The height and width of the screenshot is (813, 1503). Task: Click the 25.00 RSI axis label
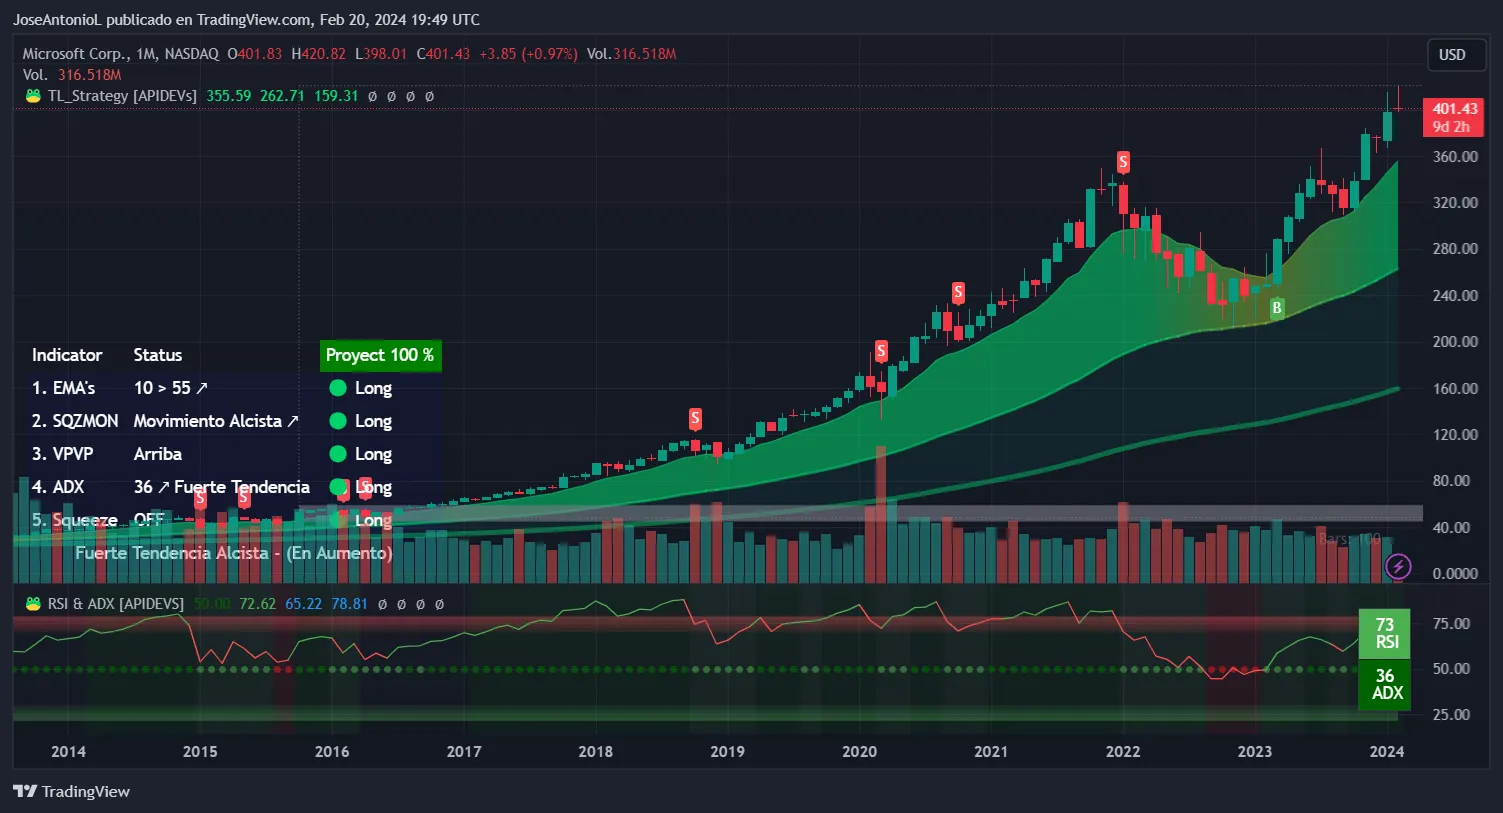point(1452,714)
